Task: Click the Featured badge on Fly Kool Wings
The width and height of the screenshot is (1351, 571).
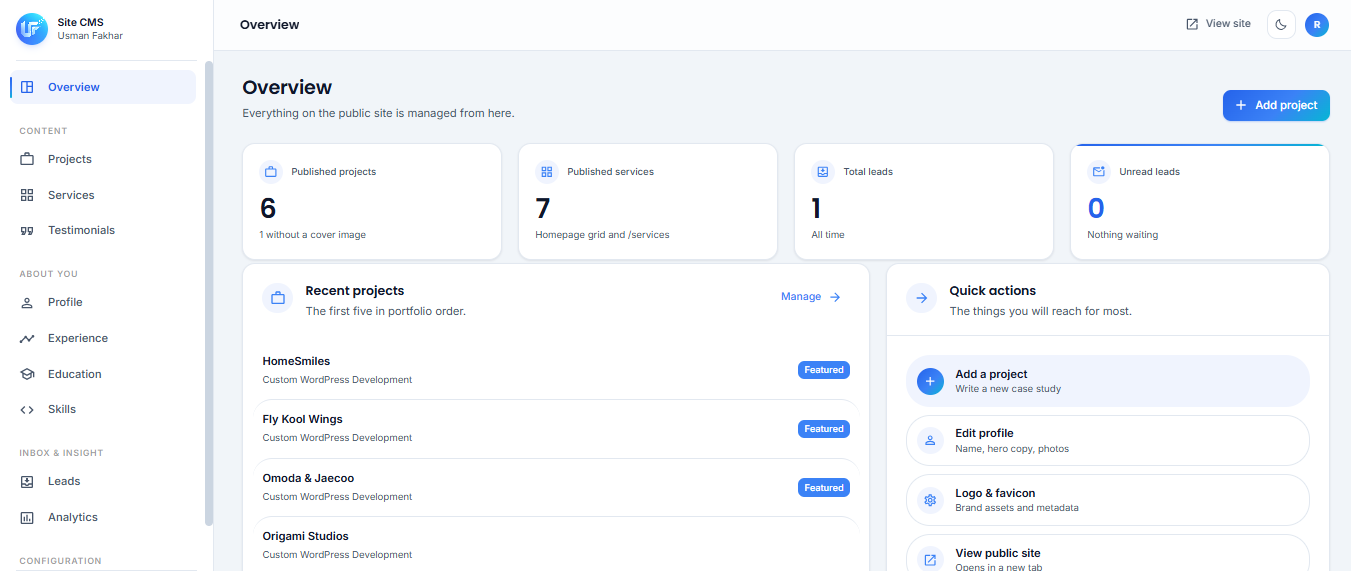Action: (x=824, y=429)
